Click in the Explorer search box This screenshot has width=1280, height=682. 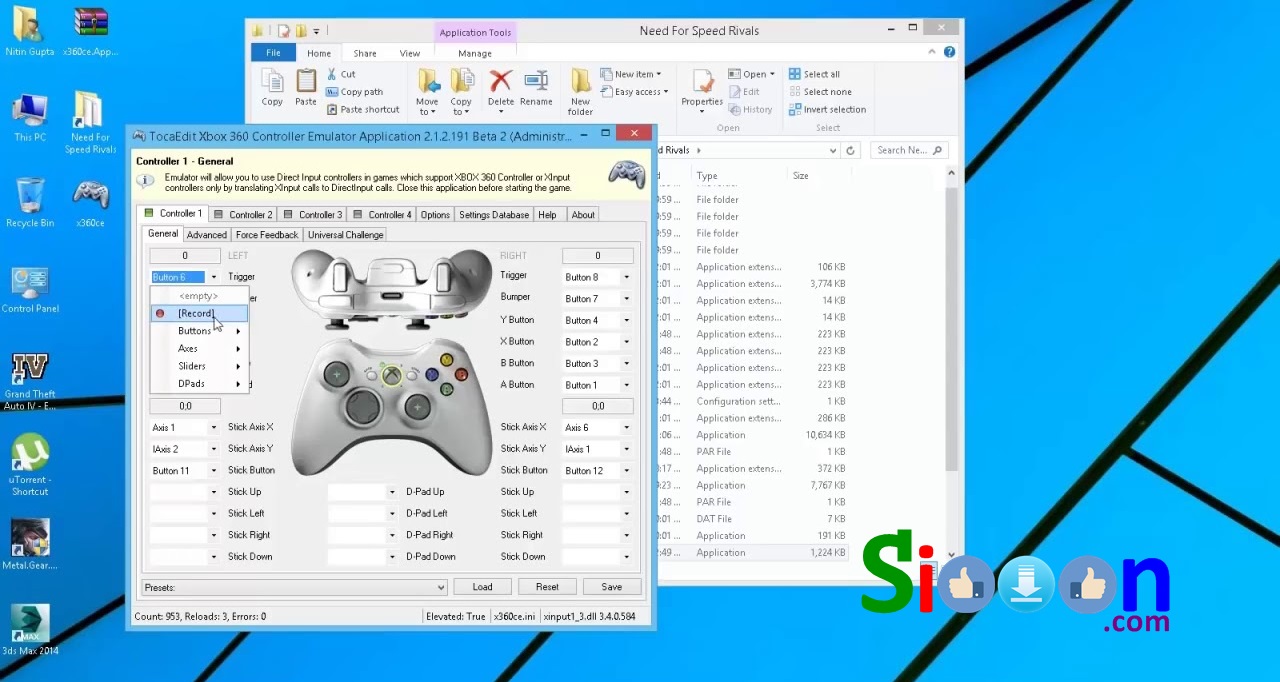(908, 150)
